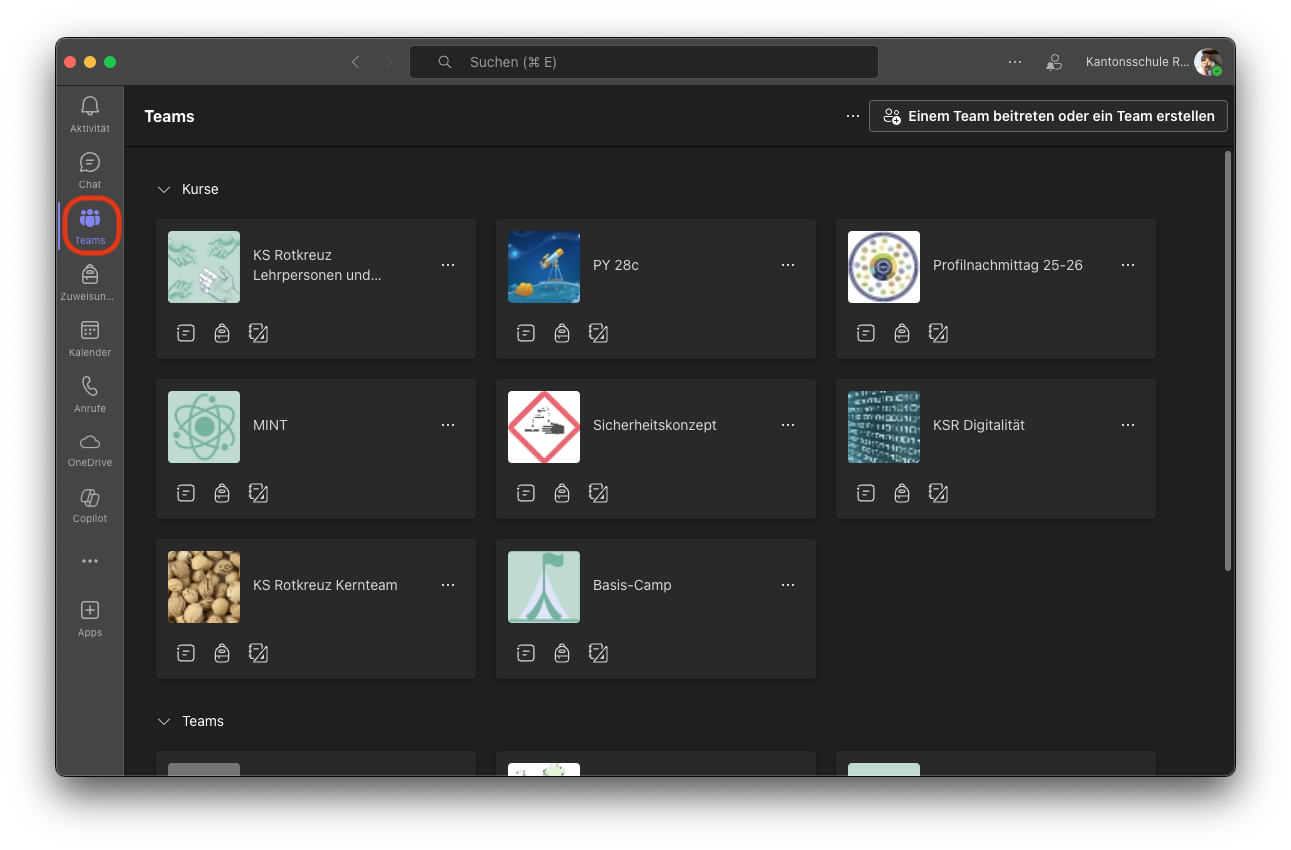Show more apps via sidebar ellipsis
1291x850 pixels.
90,561
